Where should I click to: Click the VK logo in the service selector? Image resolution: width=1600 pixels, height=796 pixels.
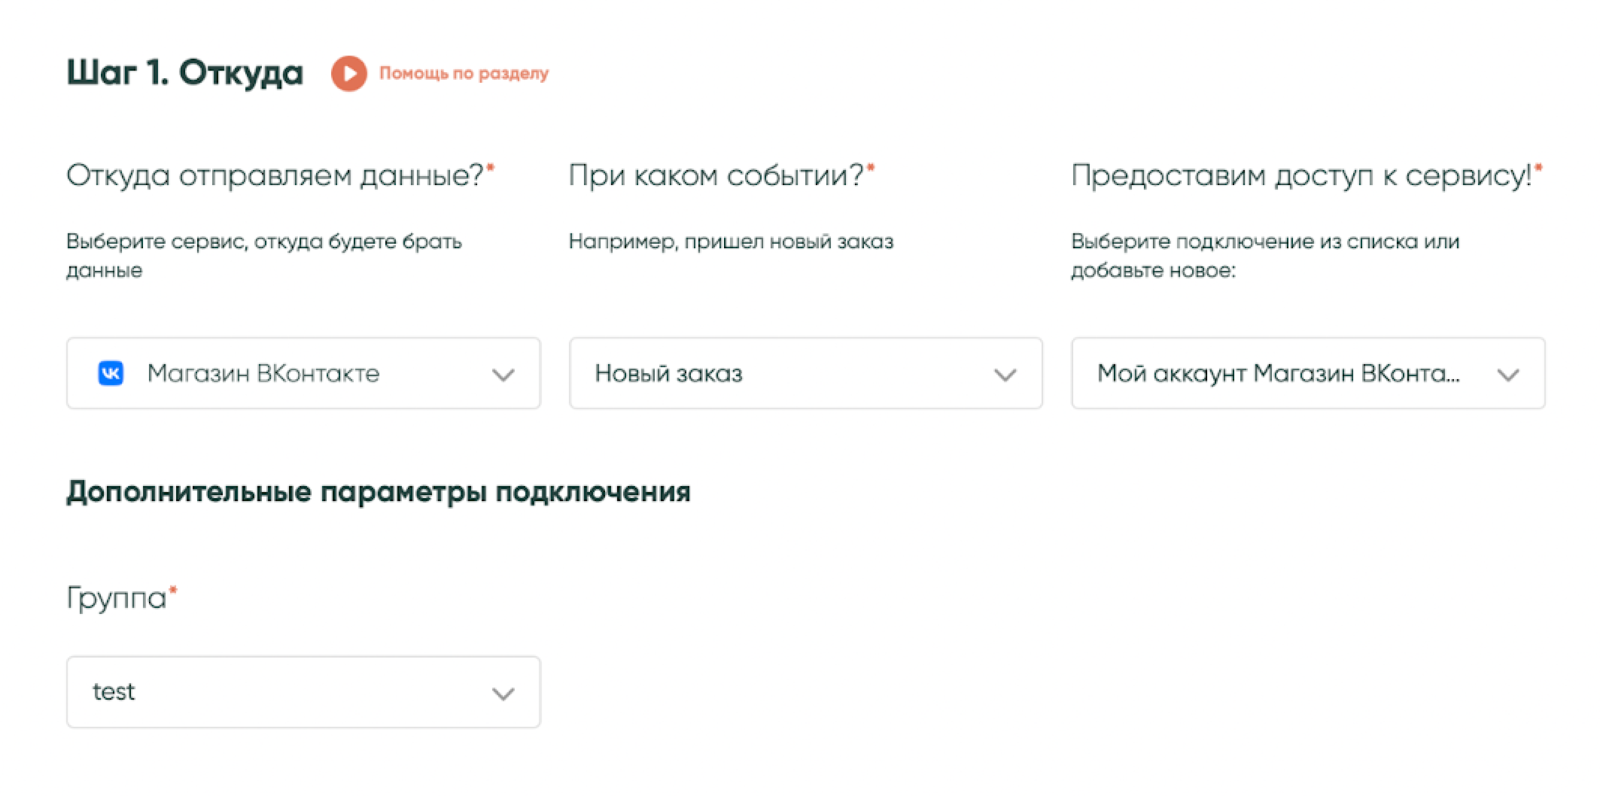pyautogui.click(x=110, y=373)
